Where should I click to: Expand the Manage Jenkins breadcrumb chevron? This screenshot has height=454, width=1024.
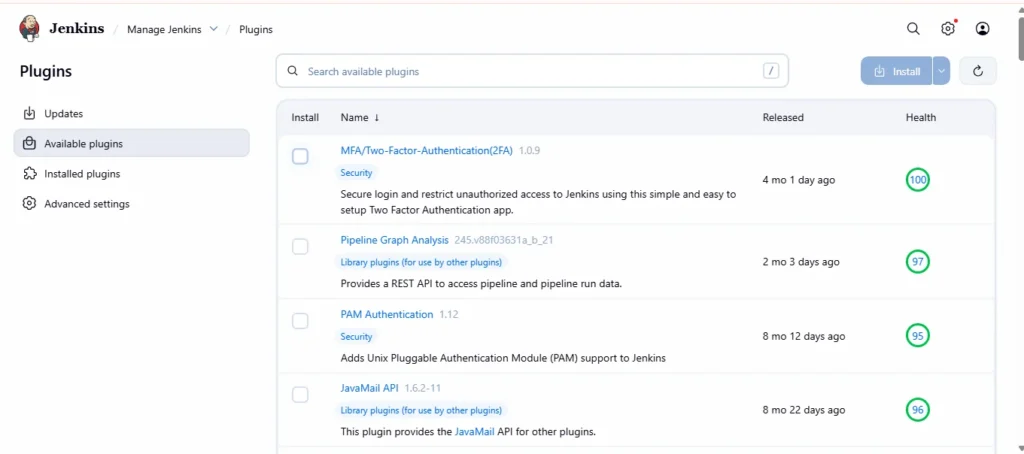(x=213, y=29)
